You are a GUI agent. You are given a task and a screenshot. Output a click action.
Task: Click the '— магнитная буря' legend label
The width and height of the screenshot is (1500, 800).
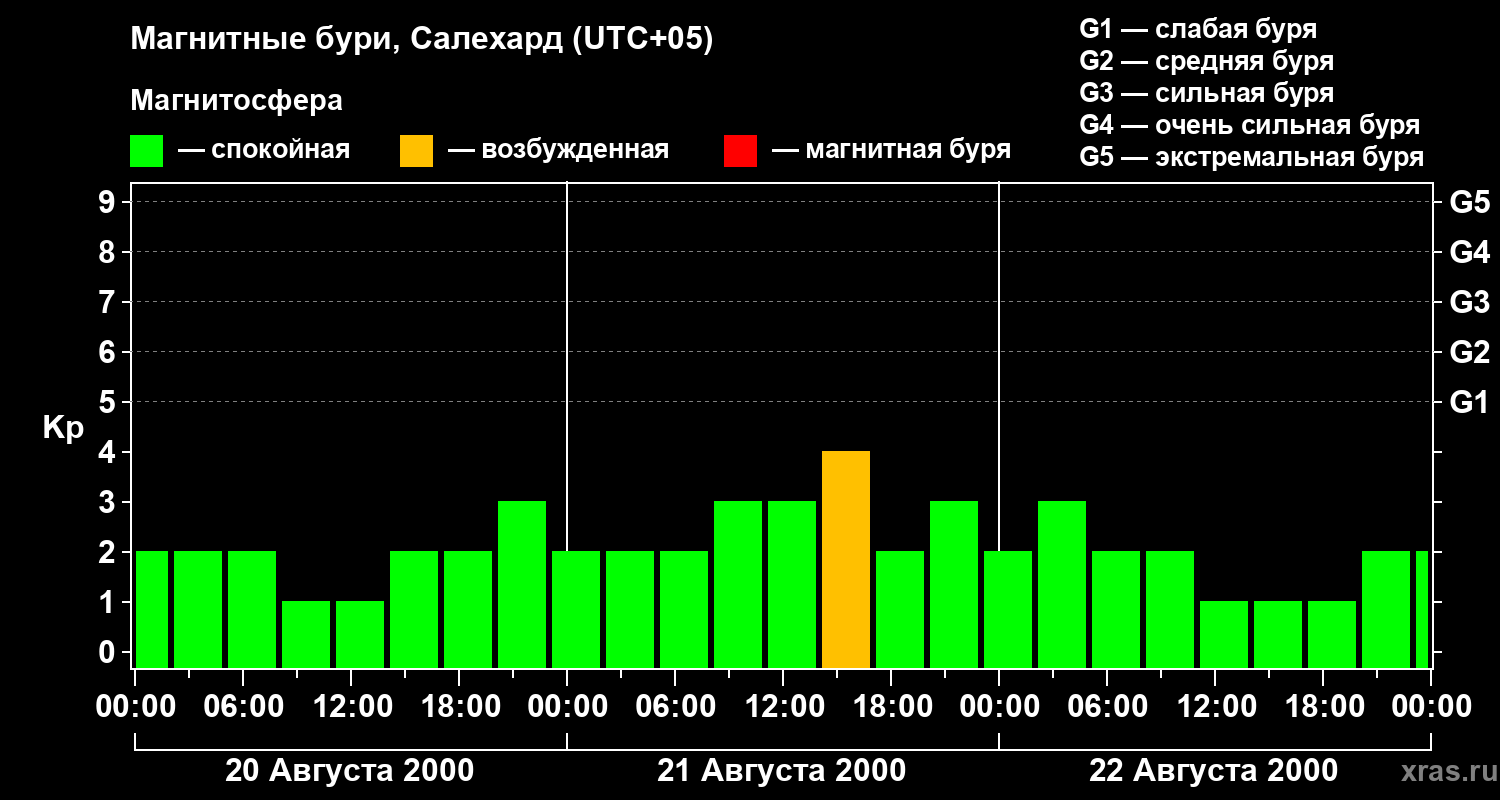tap(891, 151)
